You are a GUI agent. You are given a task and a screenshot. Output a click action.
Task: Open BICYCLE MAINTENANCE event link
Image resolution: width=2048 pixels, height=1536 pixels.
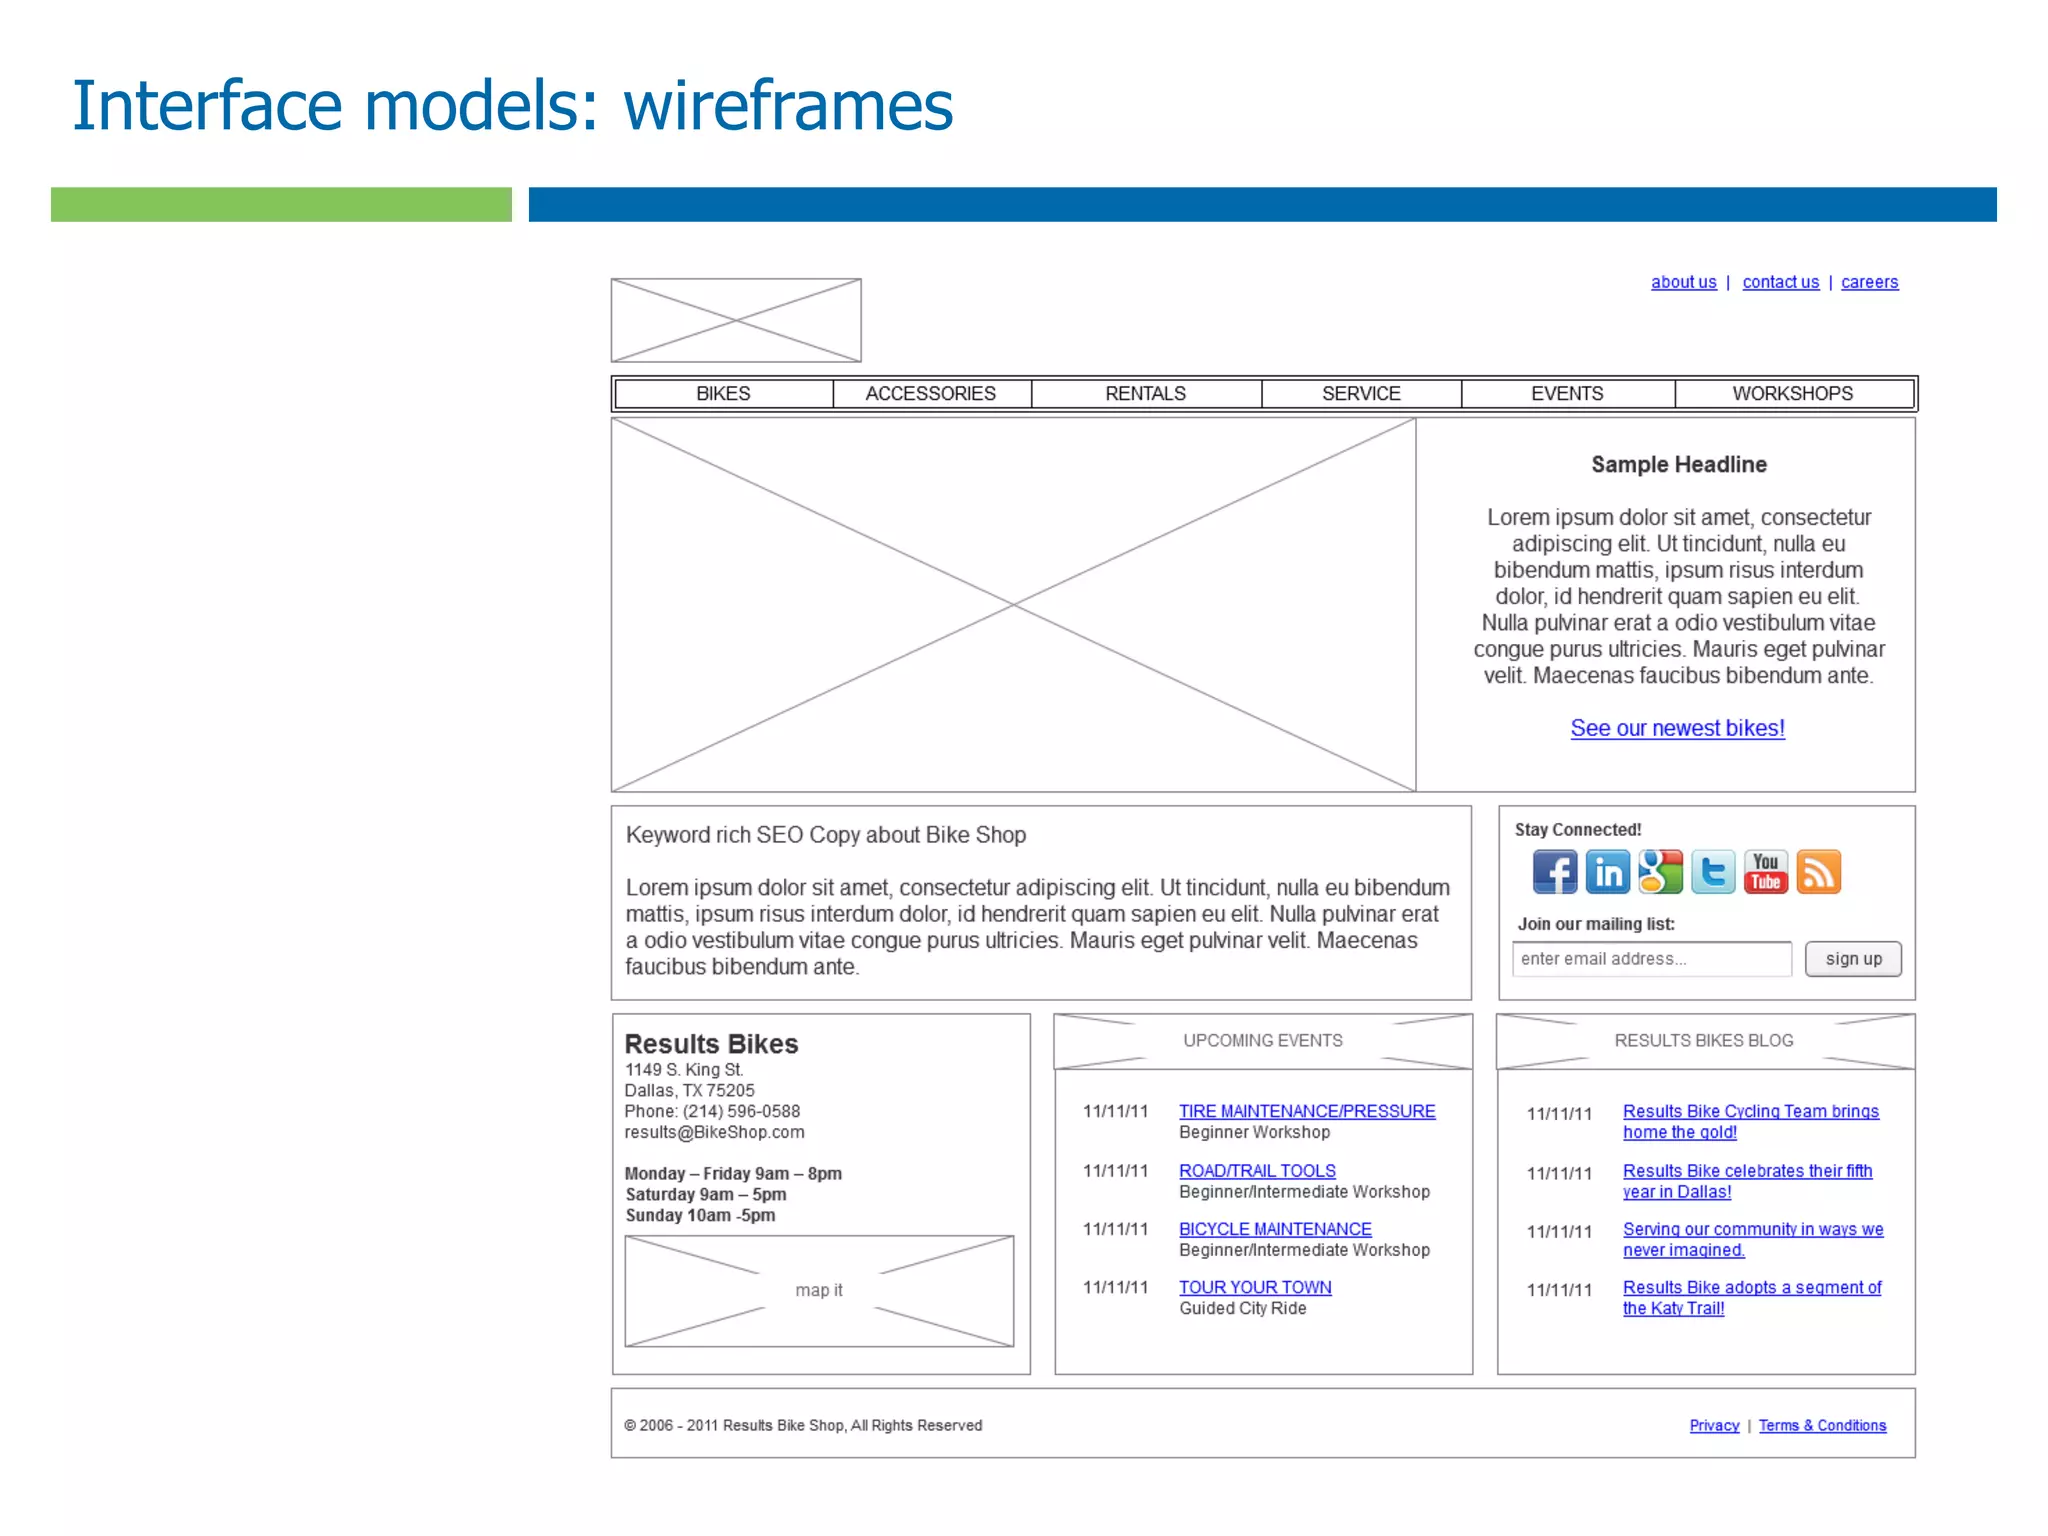click(x=1275, y=1229)
